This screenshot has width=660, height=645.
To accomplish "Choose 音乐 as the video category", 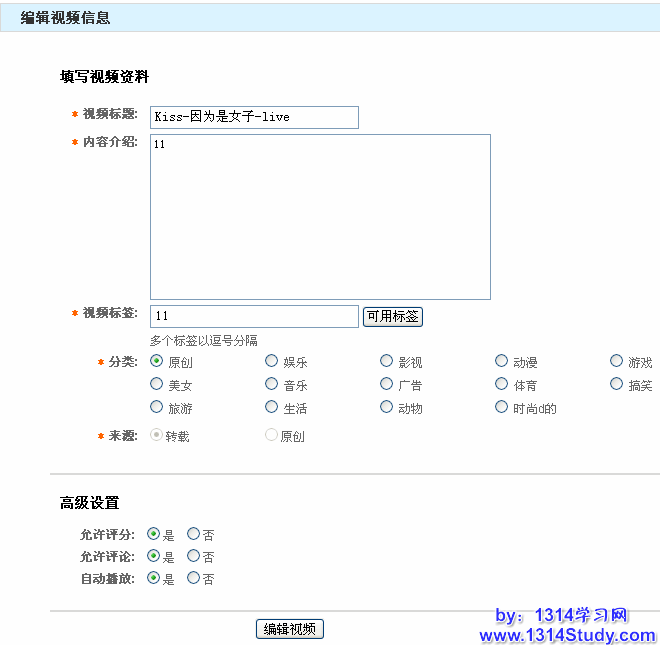I will tap(272, 384).
